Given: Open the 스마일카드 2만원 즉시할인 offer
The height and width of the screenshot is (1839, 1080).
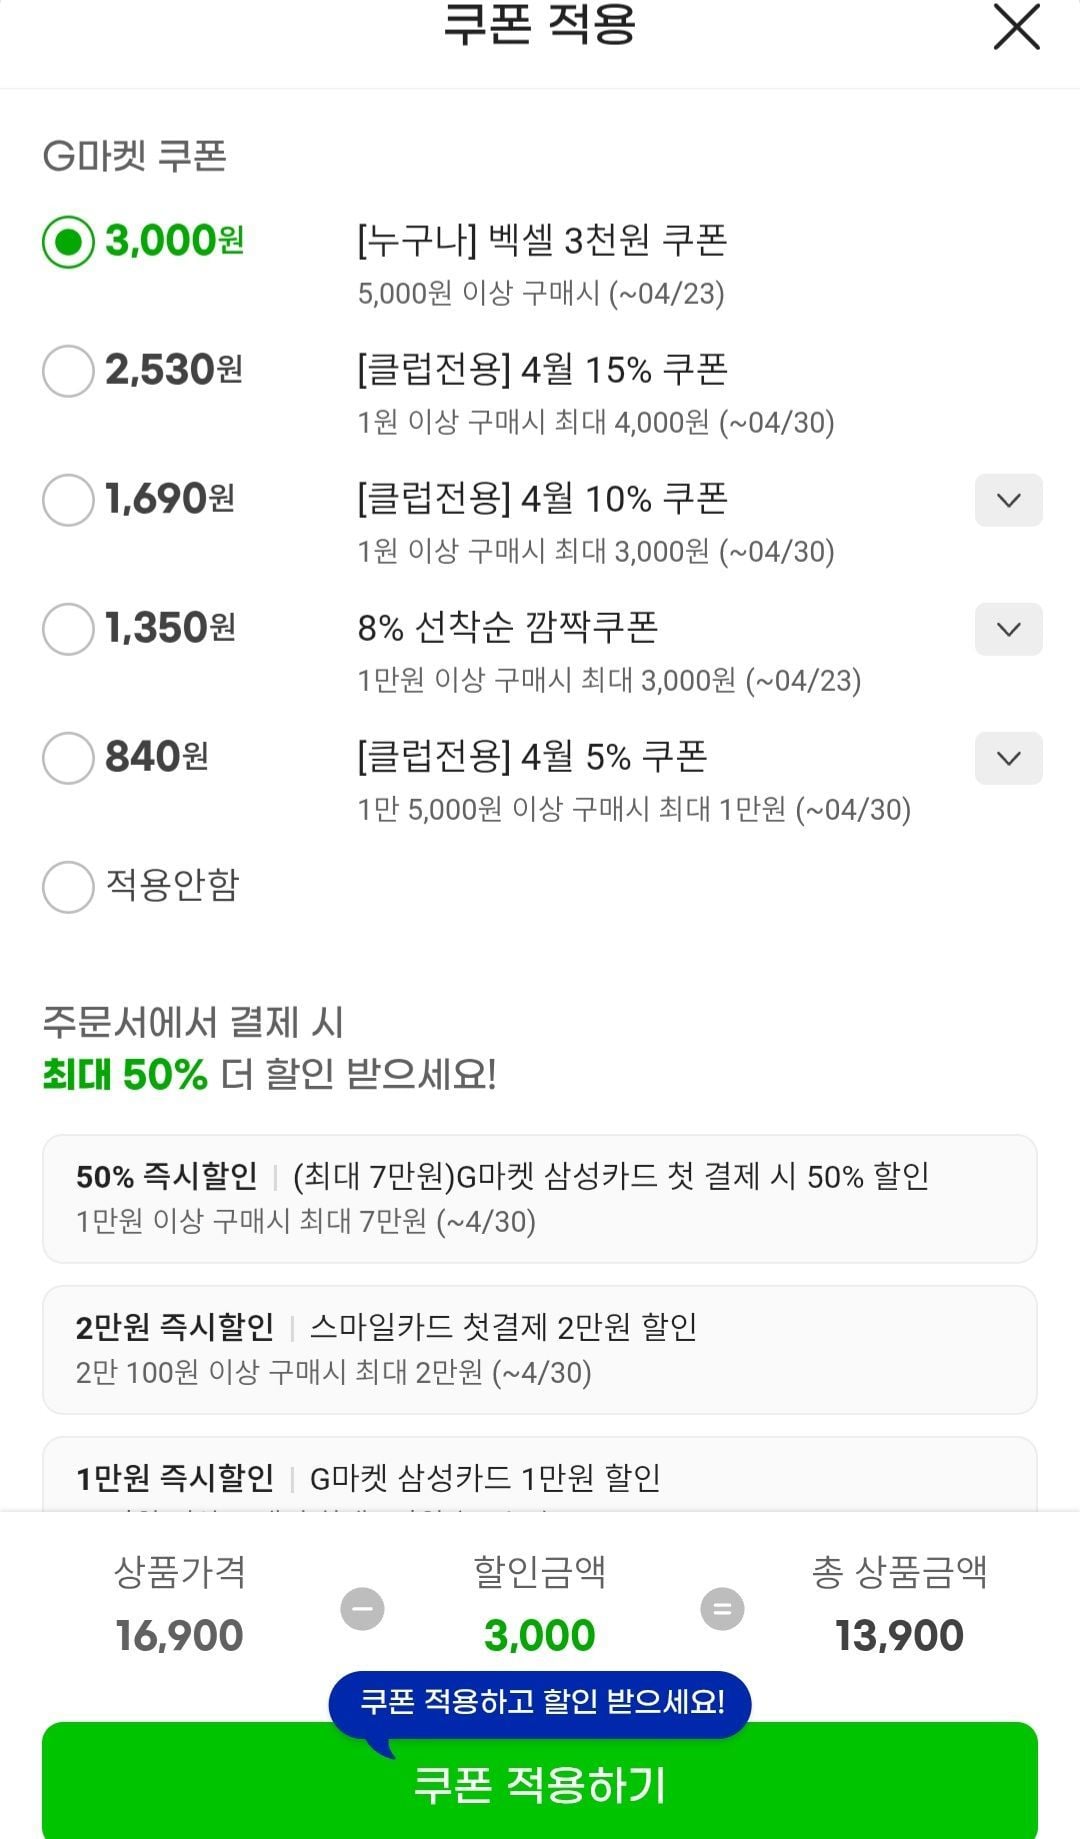Looking at the screenshot, I should (539, 1349).
